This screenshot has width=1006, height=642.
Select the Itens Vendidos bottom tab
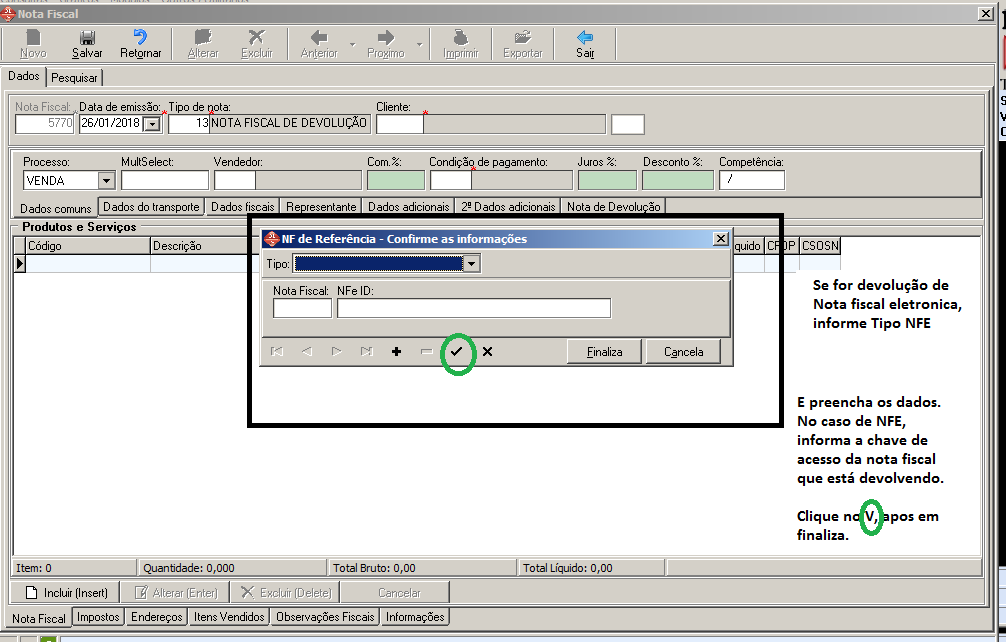pyautogui.click(x=229, y=616)
